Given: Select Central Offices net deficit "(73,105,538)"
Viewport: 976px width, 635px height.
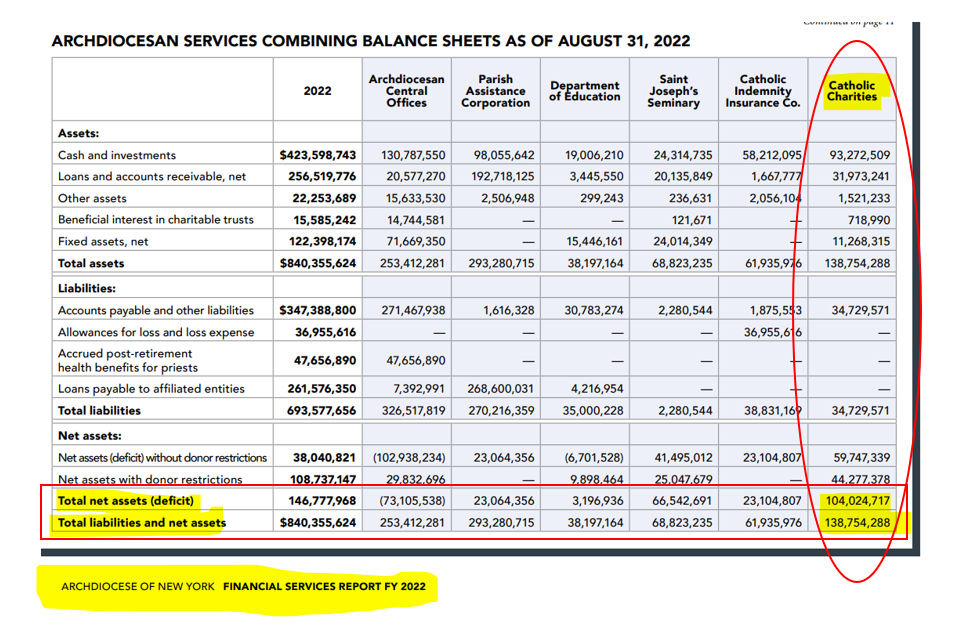Looking at the screenshot, I should coord(413,501).
